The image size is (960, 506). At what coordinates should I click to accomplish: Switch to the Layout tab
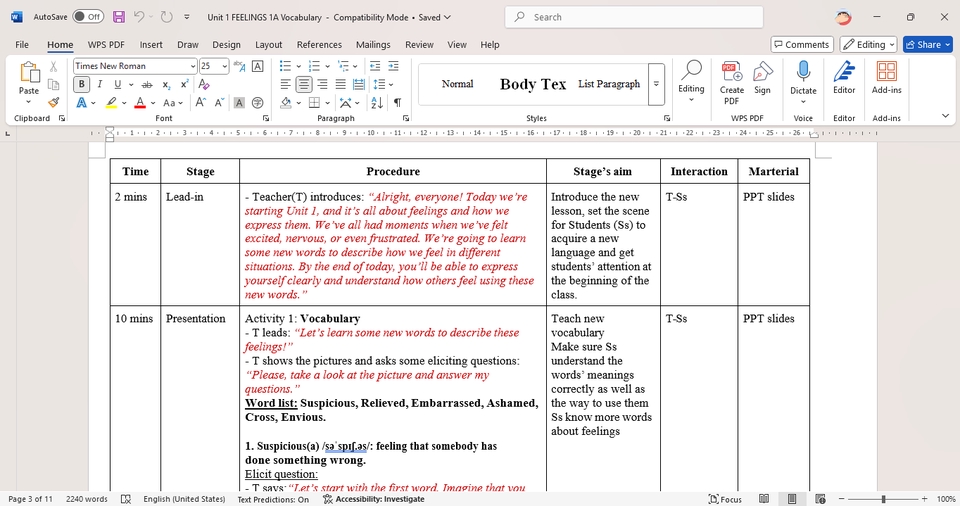click(x=268, y=45)
